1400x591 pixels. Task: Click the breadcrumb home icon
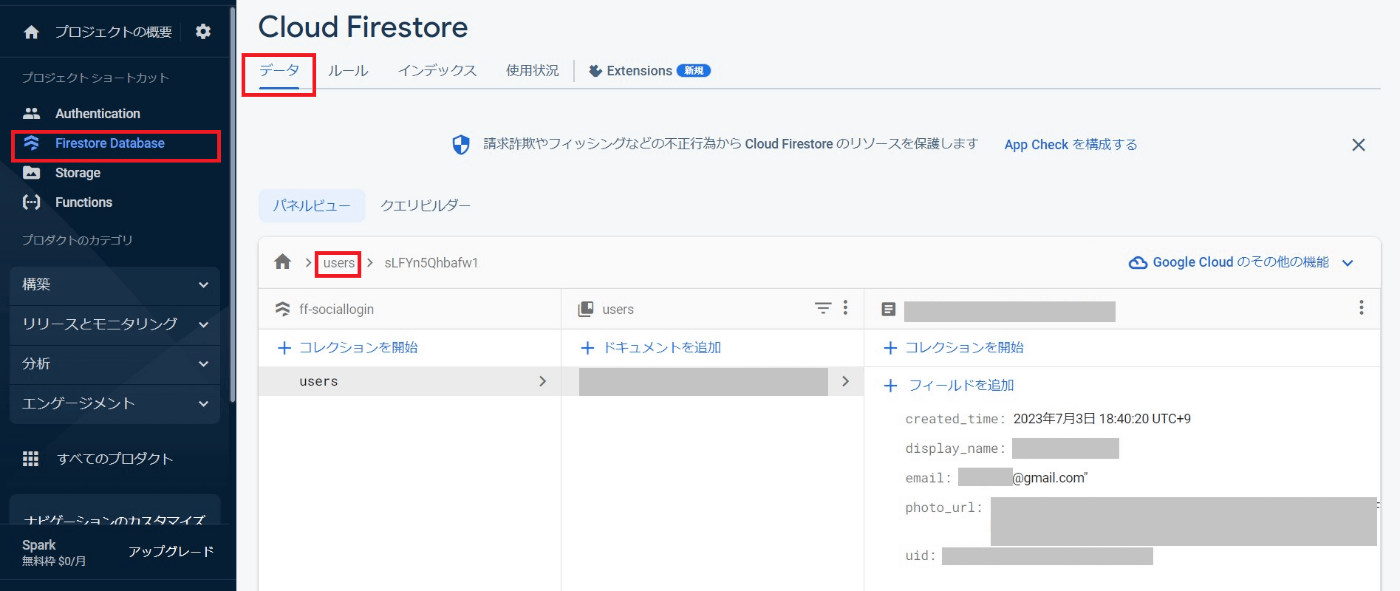[x=283, y=262]
